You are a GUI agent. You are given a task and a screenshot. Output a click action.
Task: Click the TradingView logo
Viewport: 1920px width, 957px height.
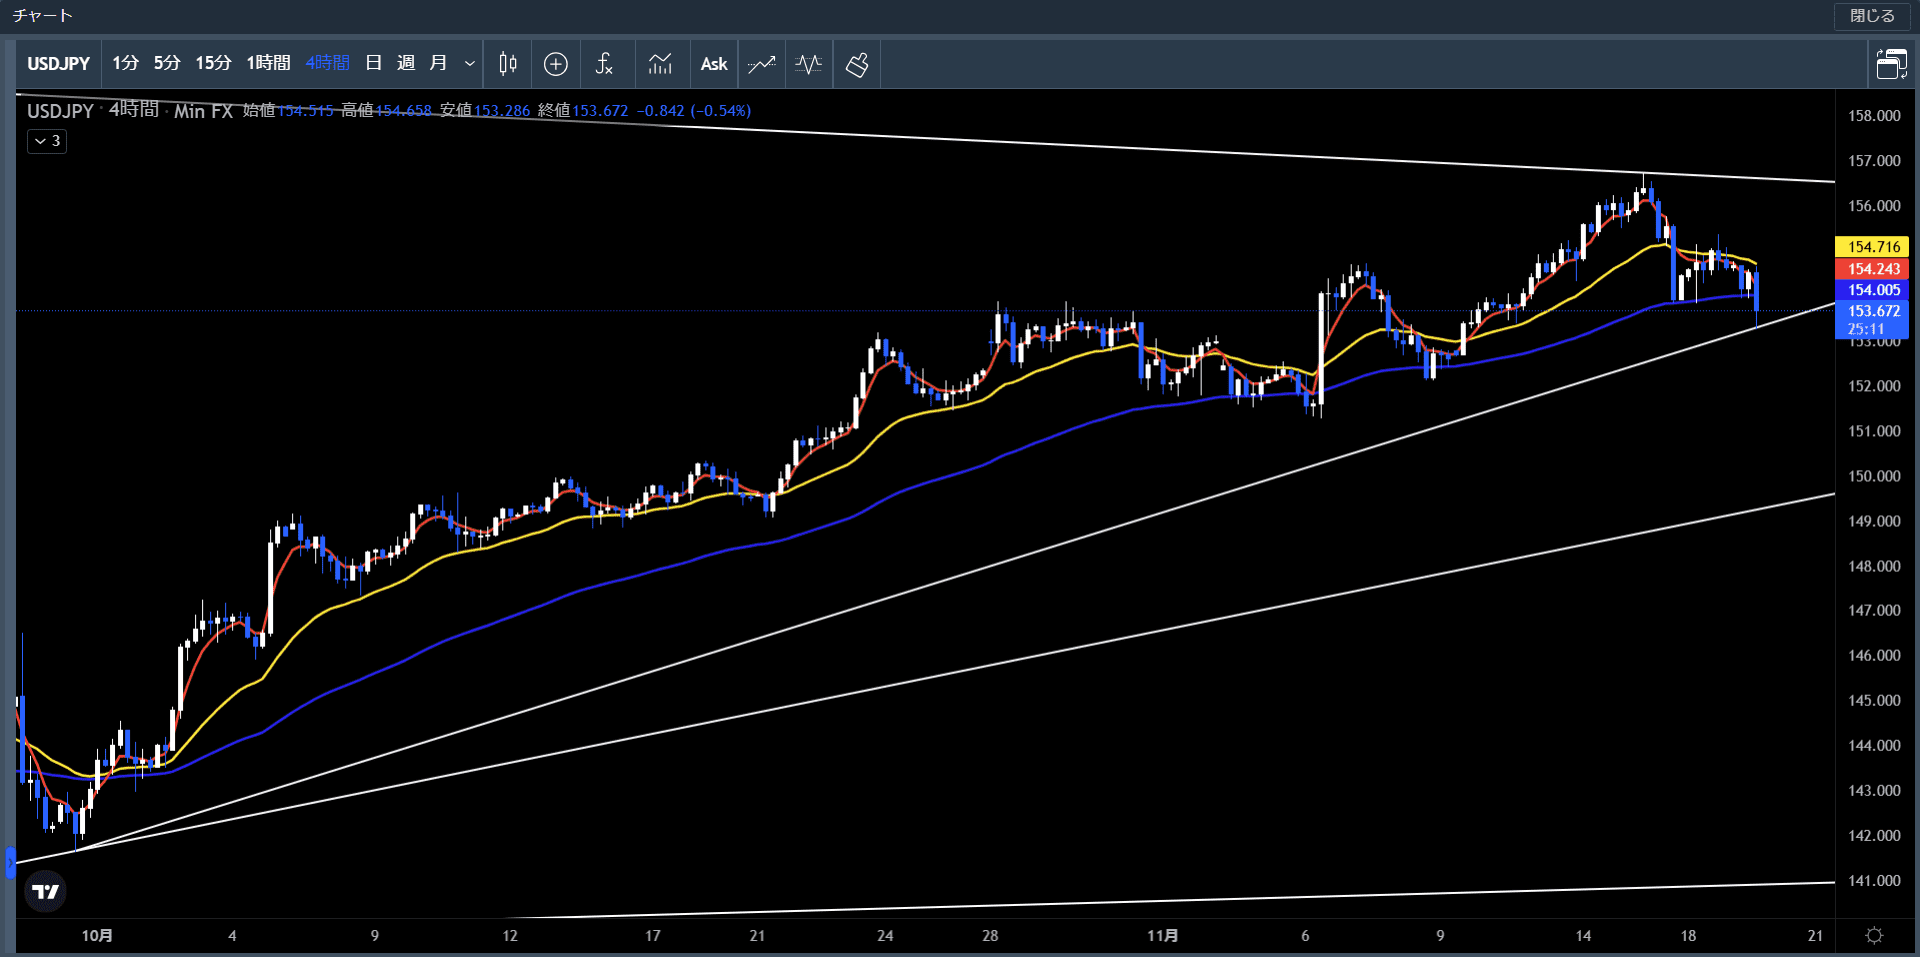(x=46, y=891)
